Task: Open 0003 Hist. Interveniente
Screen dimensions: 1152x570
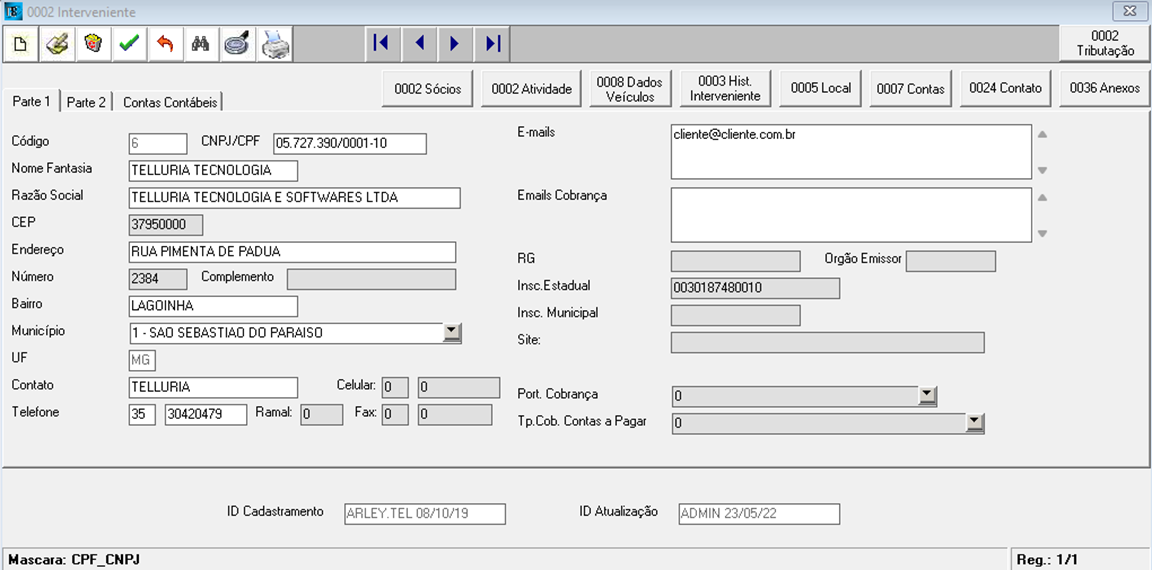Action: (x=725, y=89)
